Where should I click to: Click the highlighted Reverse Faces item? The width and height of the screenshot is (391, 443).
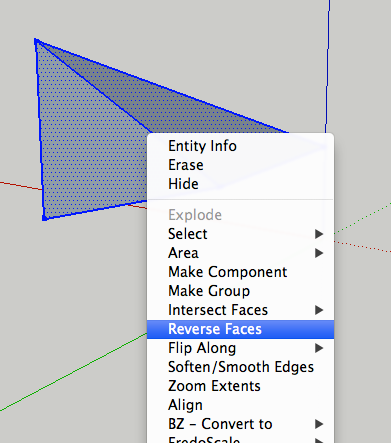coord(240,329)
